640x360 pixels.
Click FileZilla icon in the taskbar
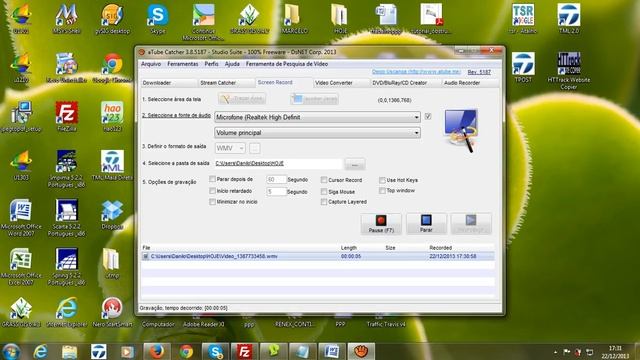(x=244, y=351)
